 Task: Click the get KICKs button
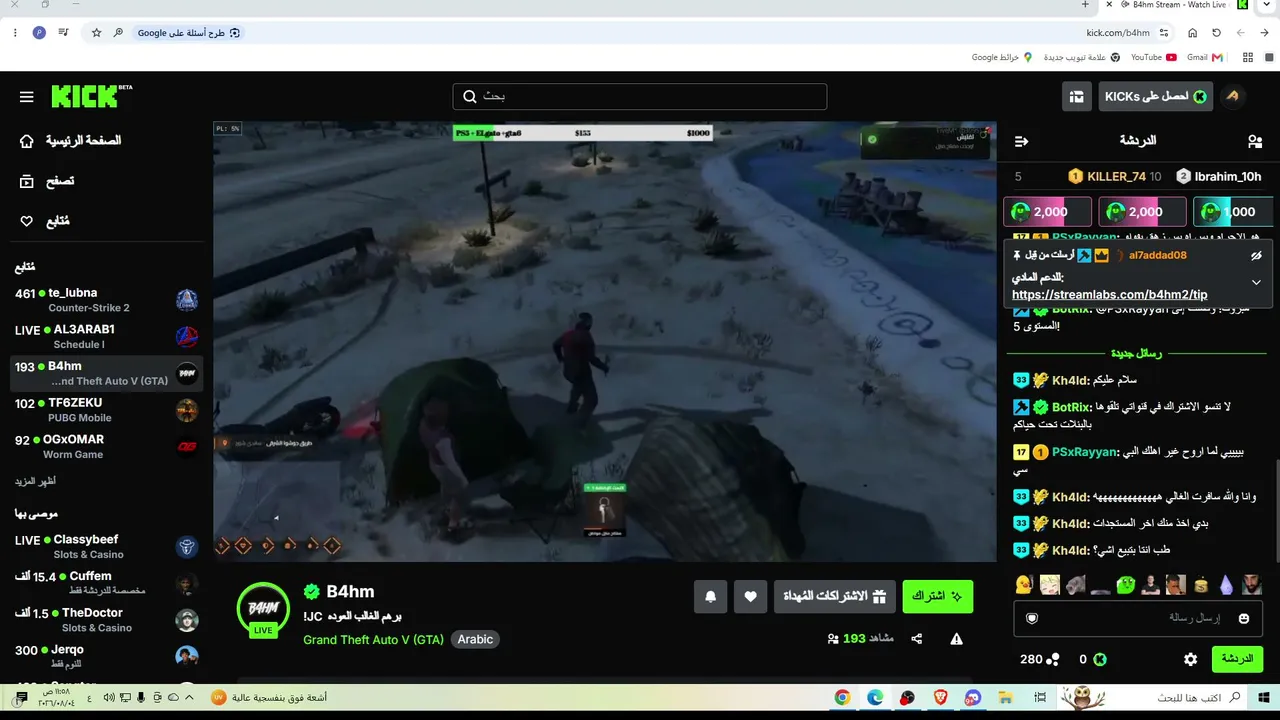click(x=1155, y=97)
